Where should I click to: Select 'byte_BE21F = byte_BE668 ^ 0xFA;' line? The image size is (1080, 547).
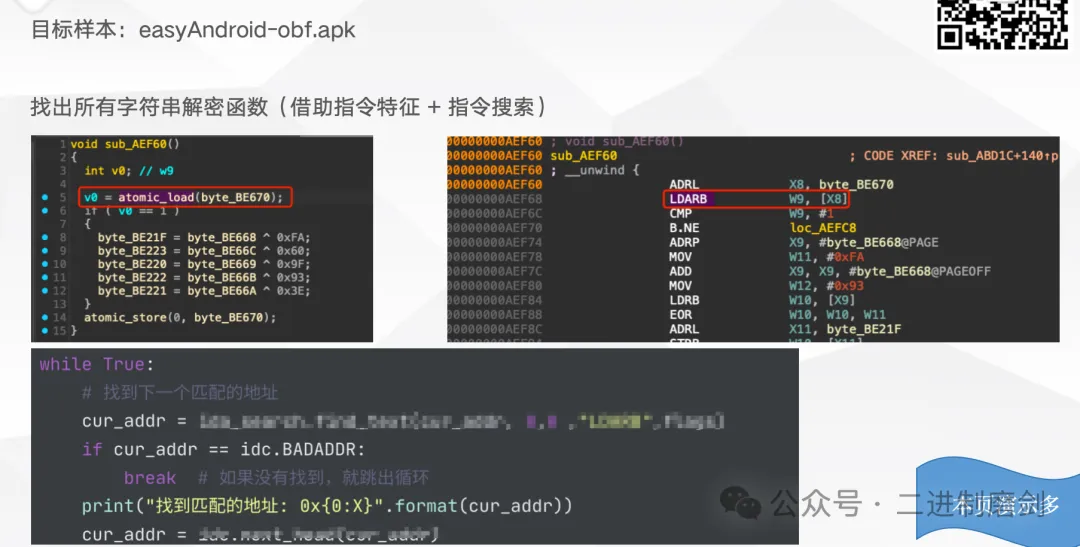tap(204, 238)
